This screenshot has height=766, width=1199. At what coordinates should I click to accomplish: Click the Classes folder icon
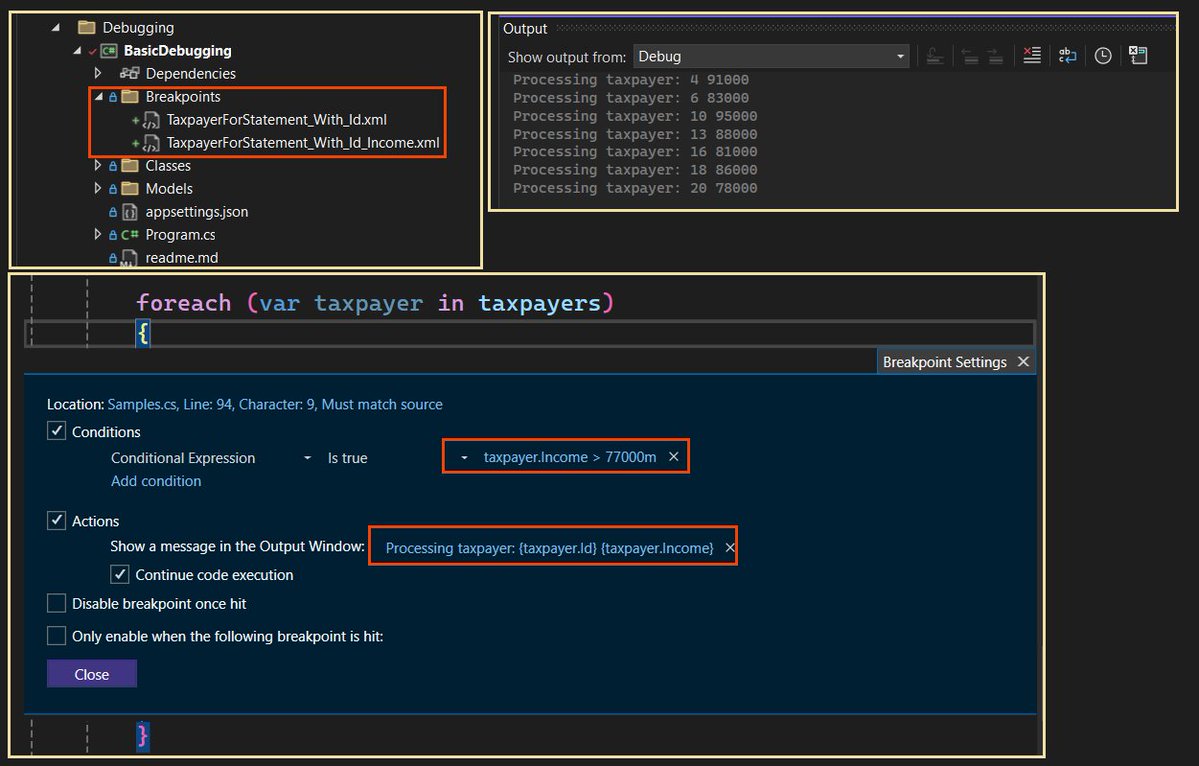130,165
